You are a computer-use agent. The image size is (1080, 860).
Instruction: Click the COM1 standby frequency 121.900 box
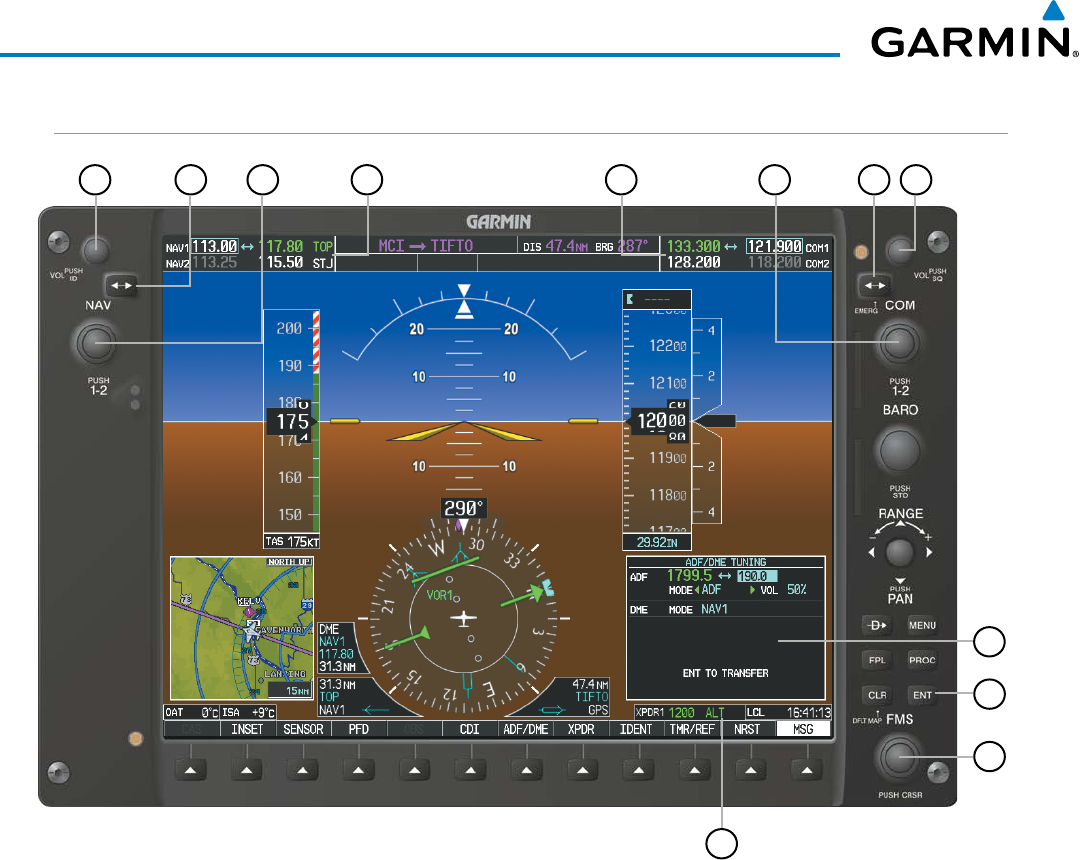(x=774, y=247)
